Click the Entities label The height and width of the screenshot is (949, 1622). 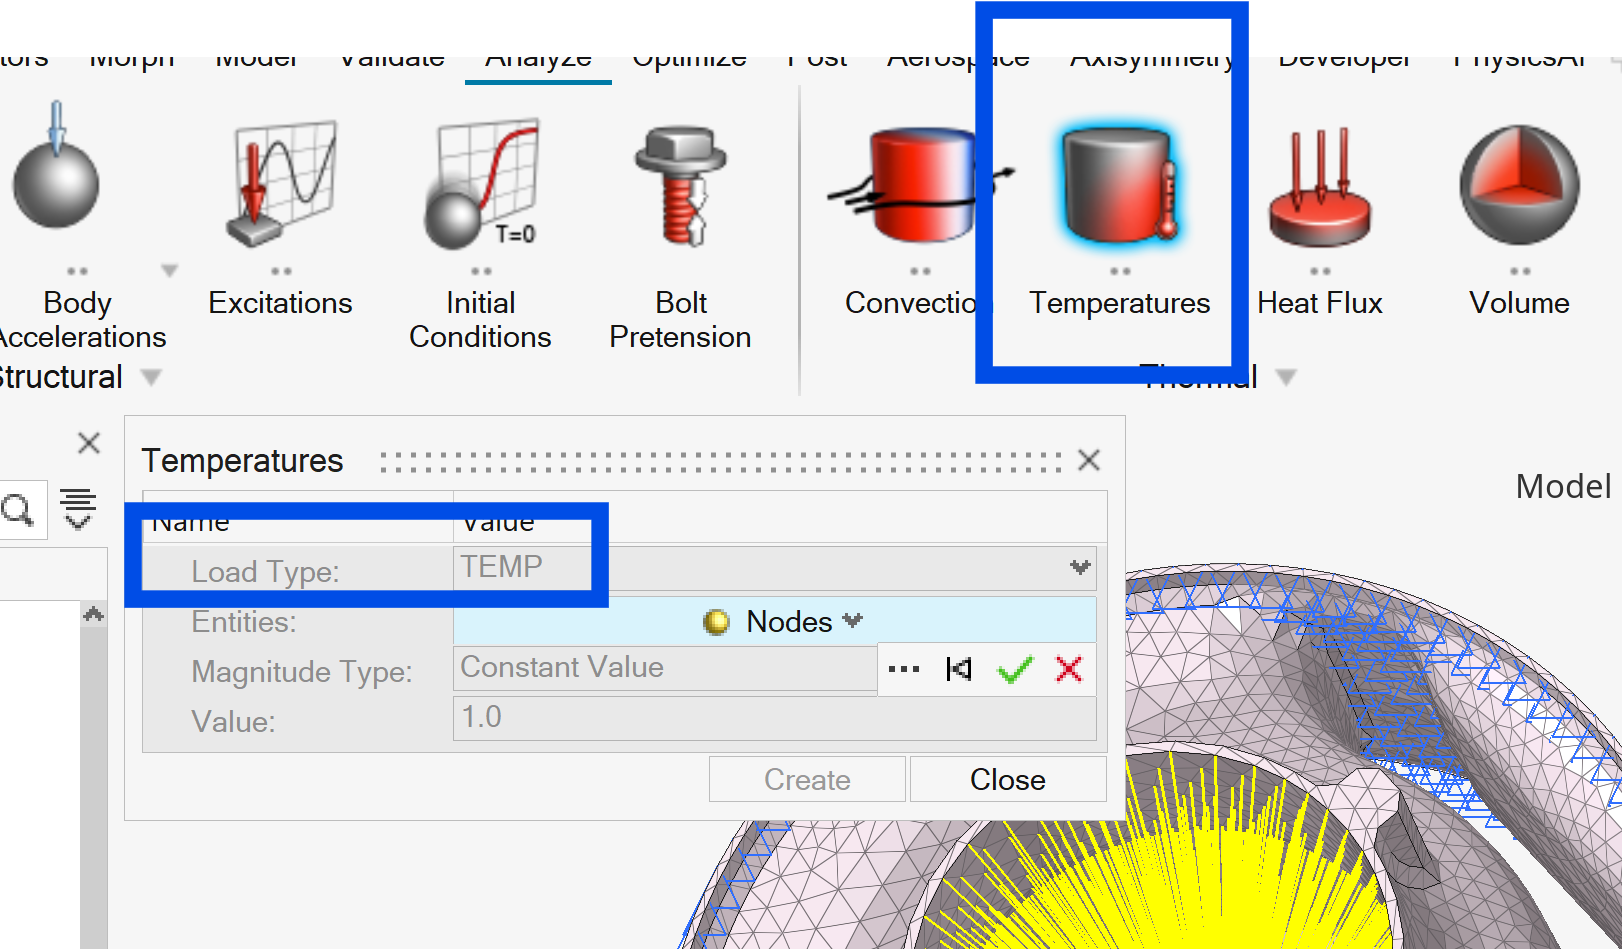click(x=244, y=622)
